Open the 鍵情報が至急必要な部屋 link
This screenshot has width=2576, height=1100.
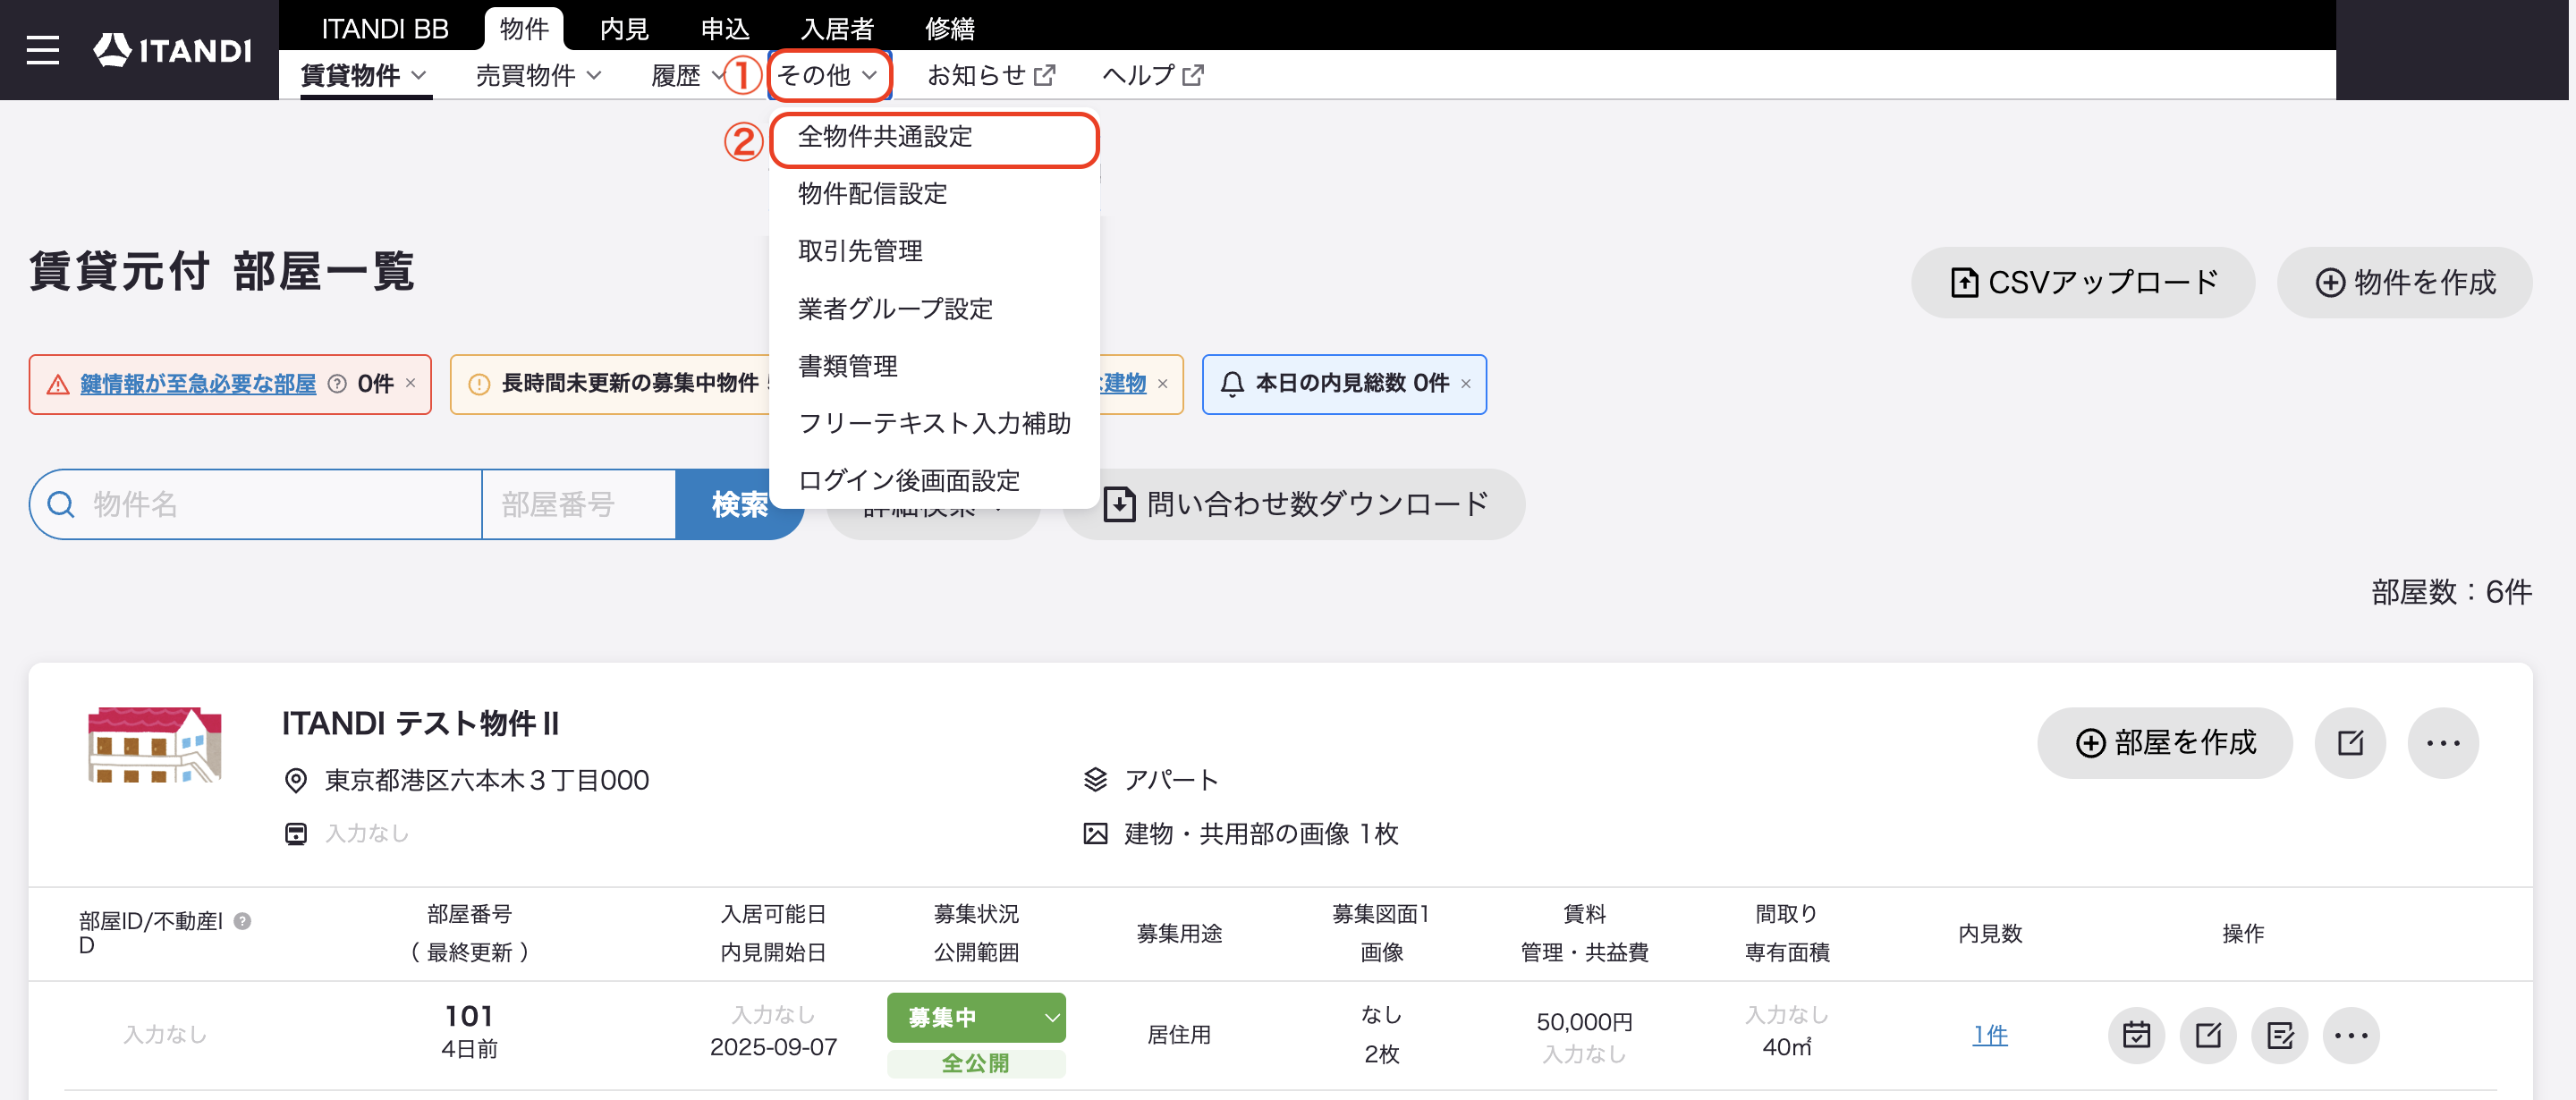click(198, 384)
